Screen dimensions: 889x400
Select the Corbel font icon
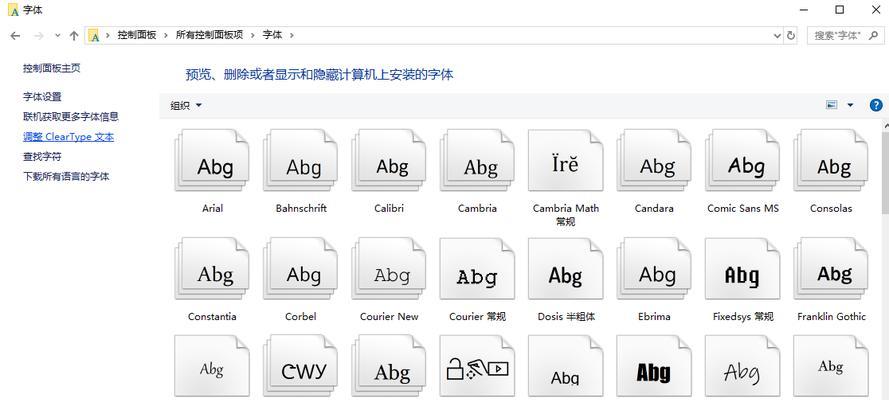pos(300,269)
